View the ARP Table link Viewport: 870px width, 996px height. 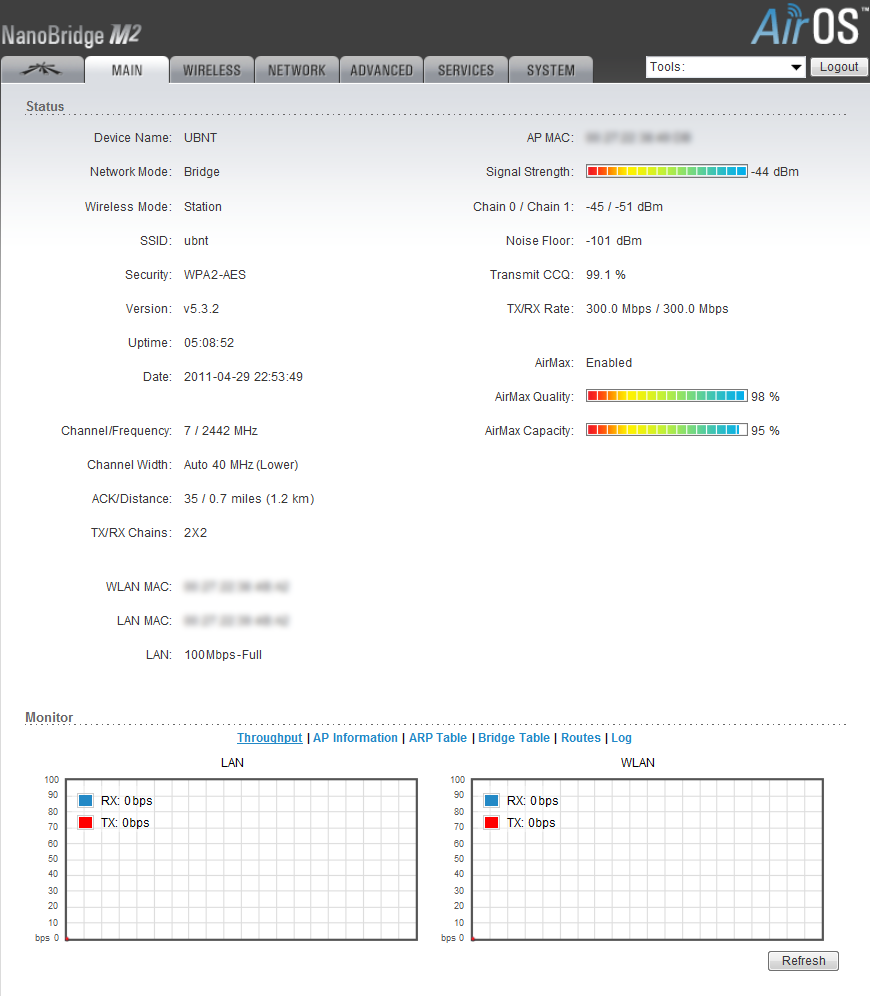point(437,738)
